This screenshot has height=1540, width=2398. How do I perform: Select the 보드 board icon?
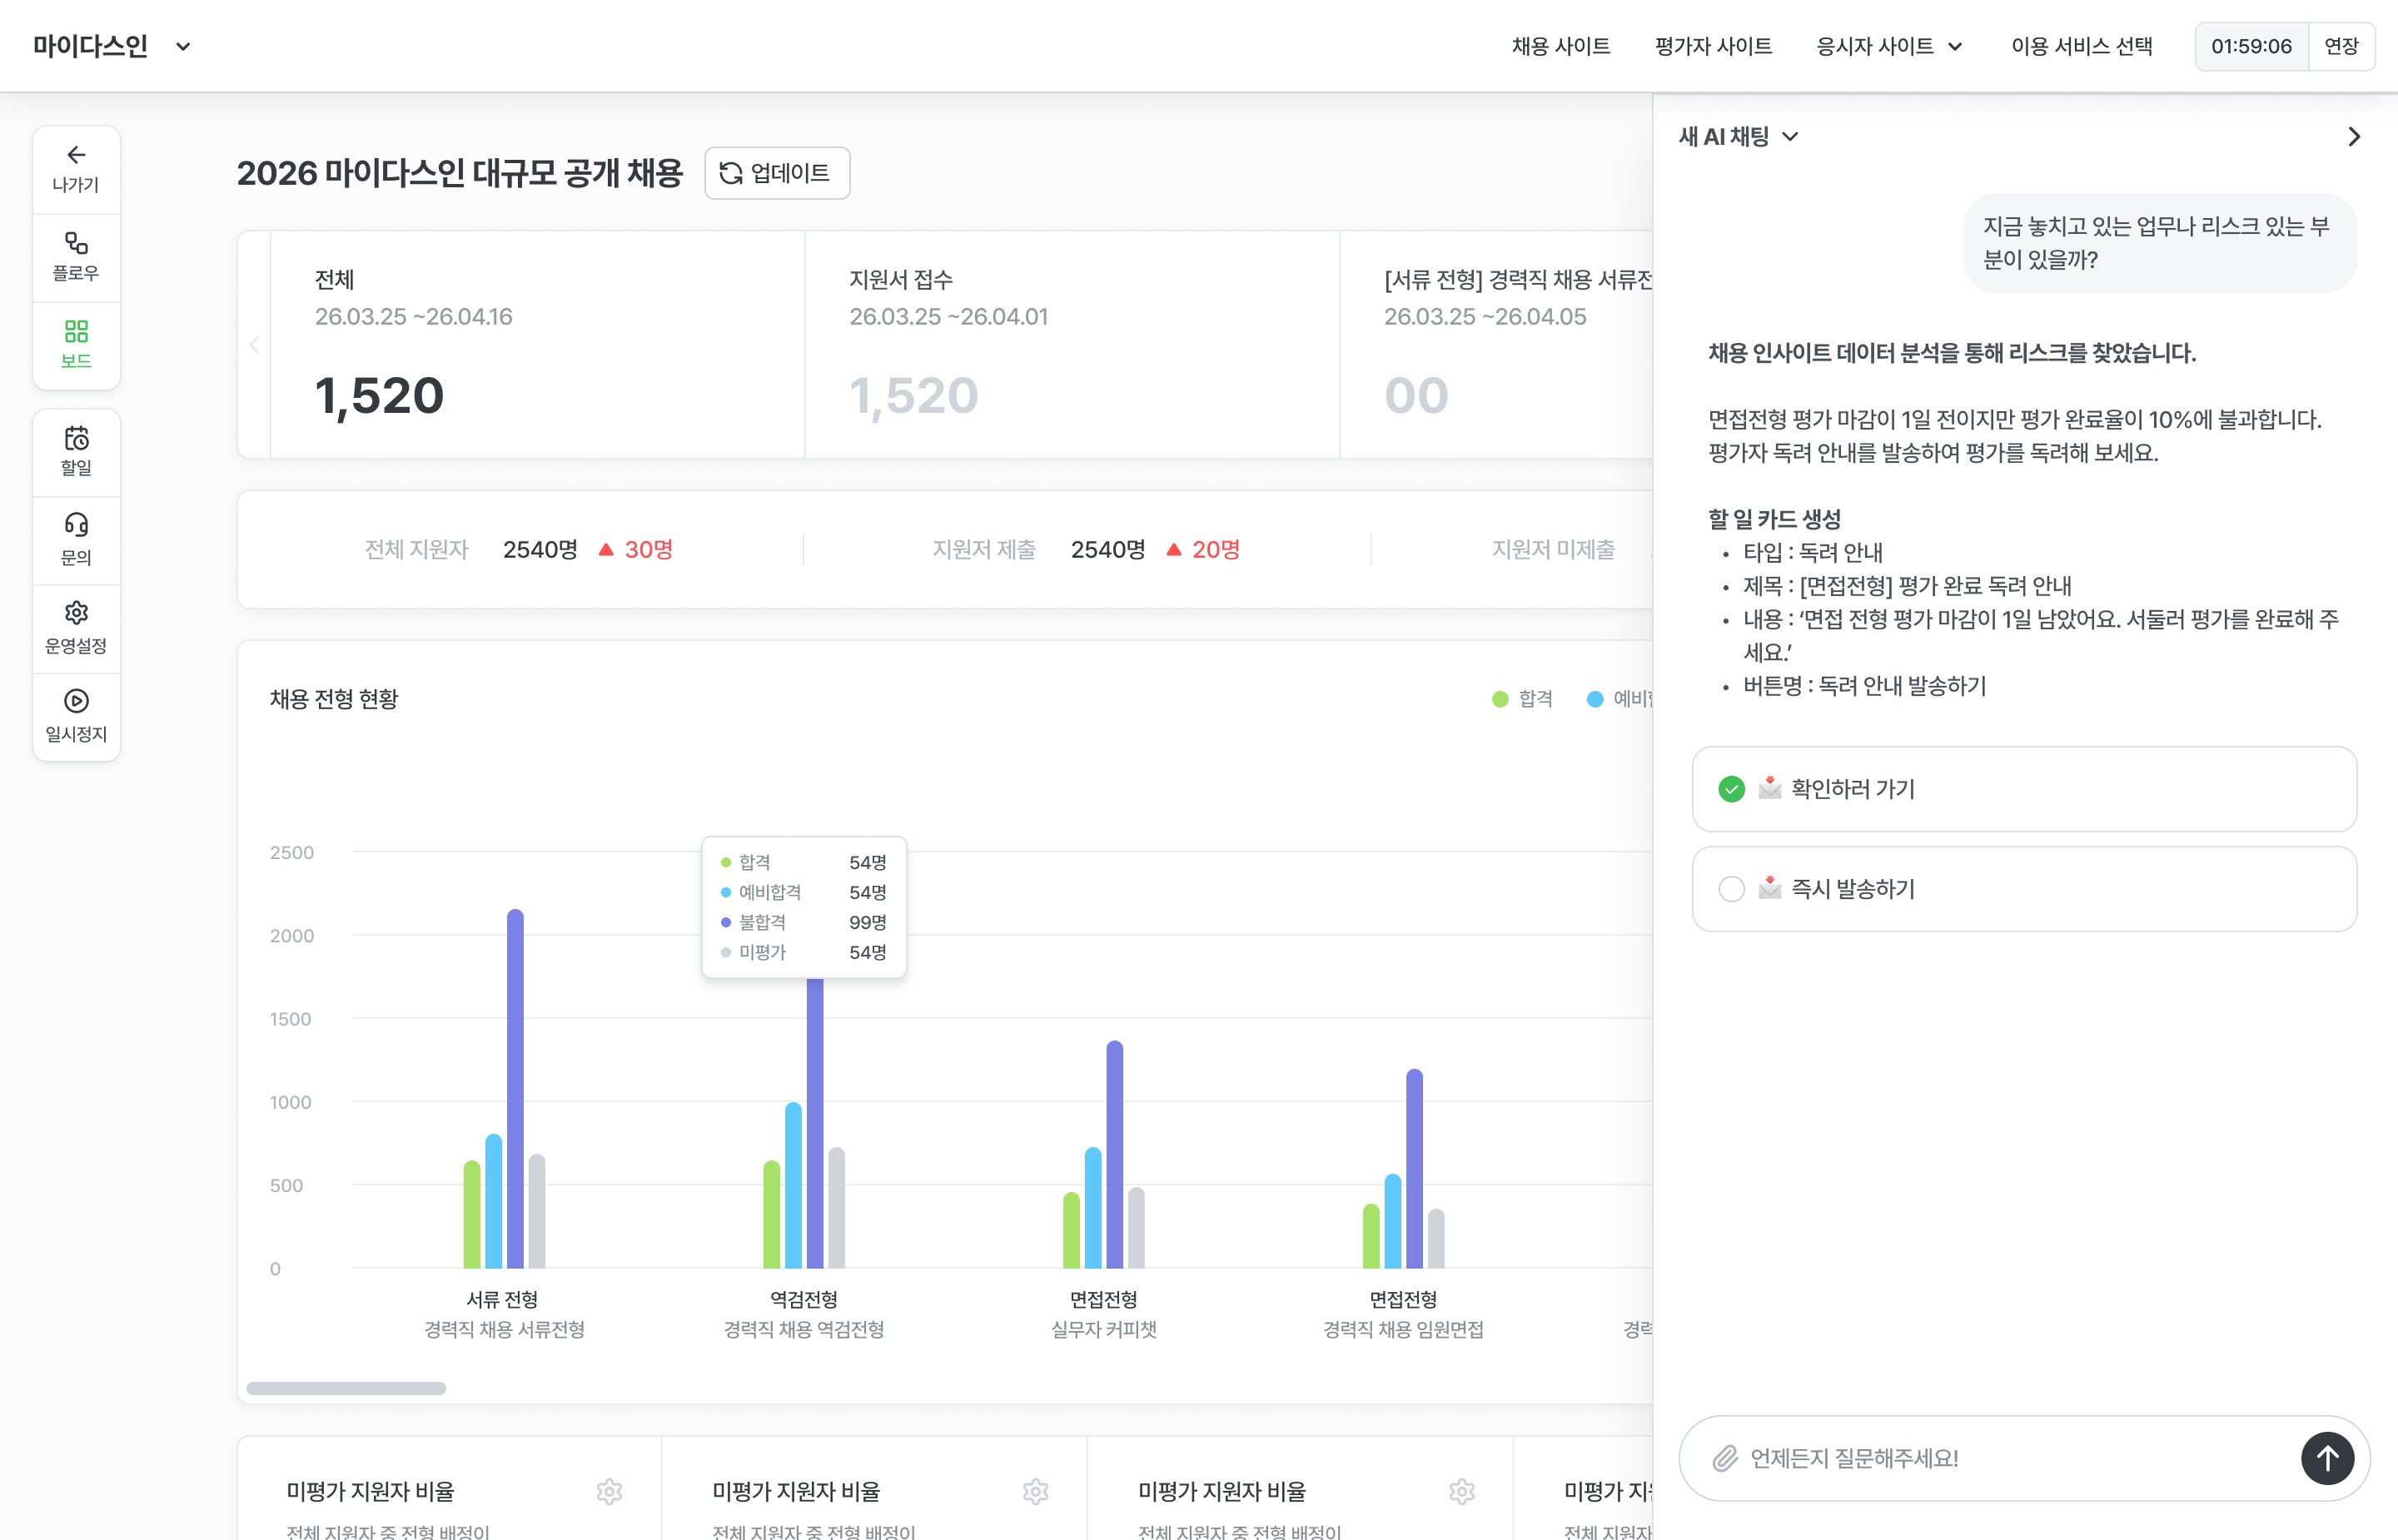[x=76, y=331]
